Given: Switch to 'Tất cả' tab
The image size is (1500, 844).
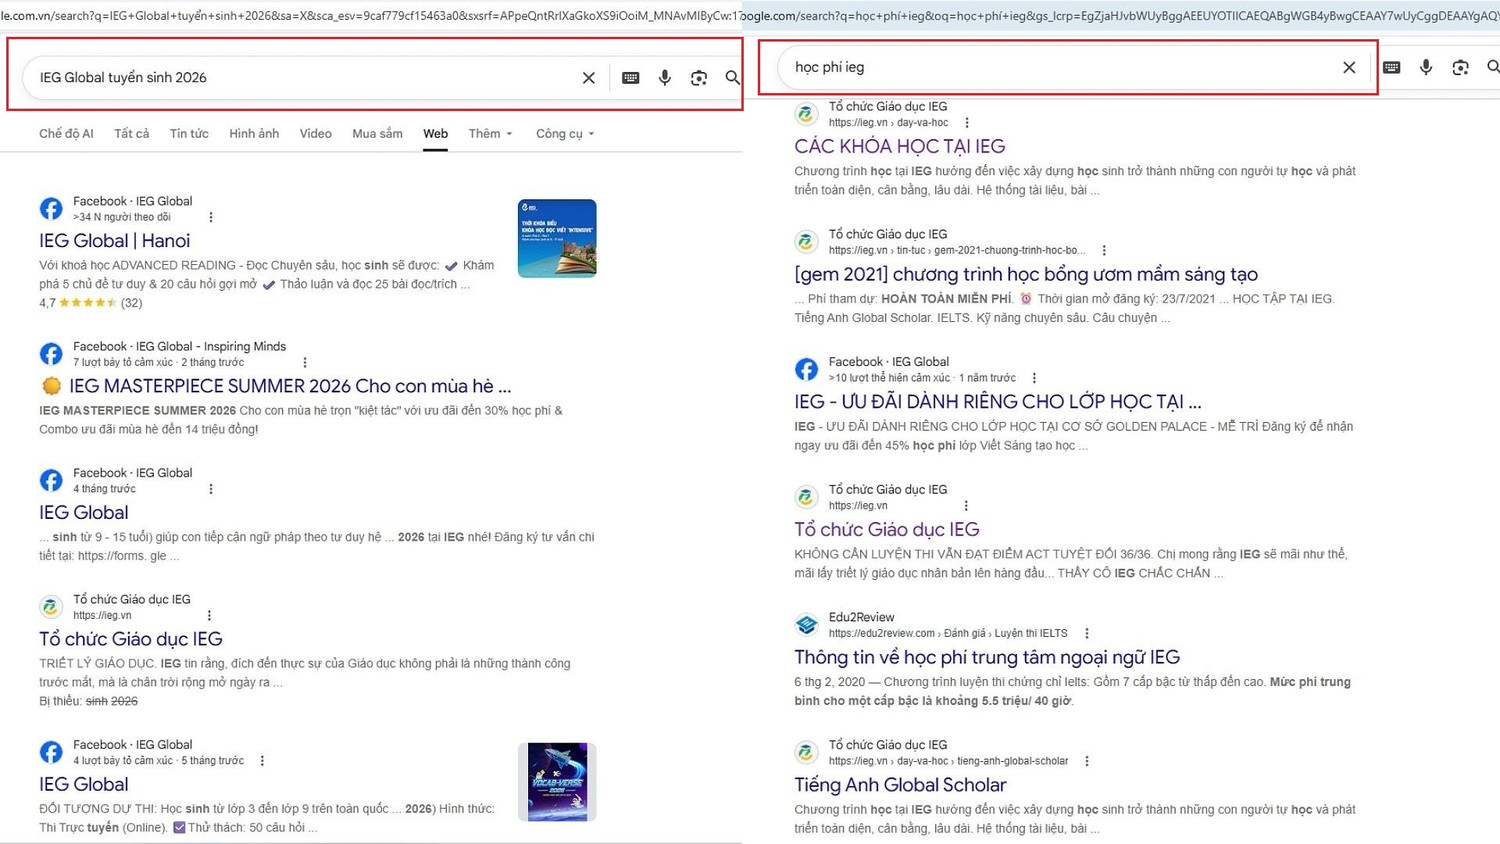Looking at the screenshot, I should pyautogui.click(x=131, y=134).
